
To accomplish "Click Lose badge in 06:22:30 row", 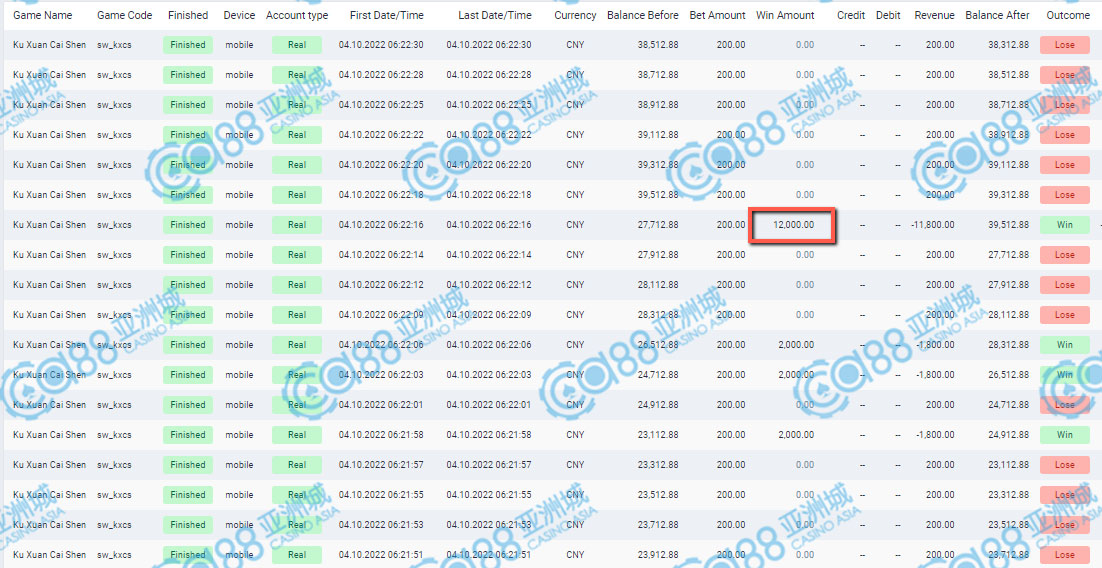I will (x=1065, y=45).
